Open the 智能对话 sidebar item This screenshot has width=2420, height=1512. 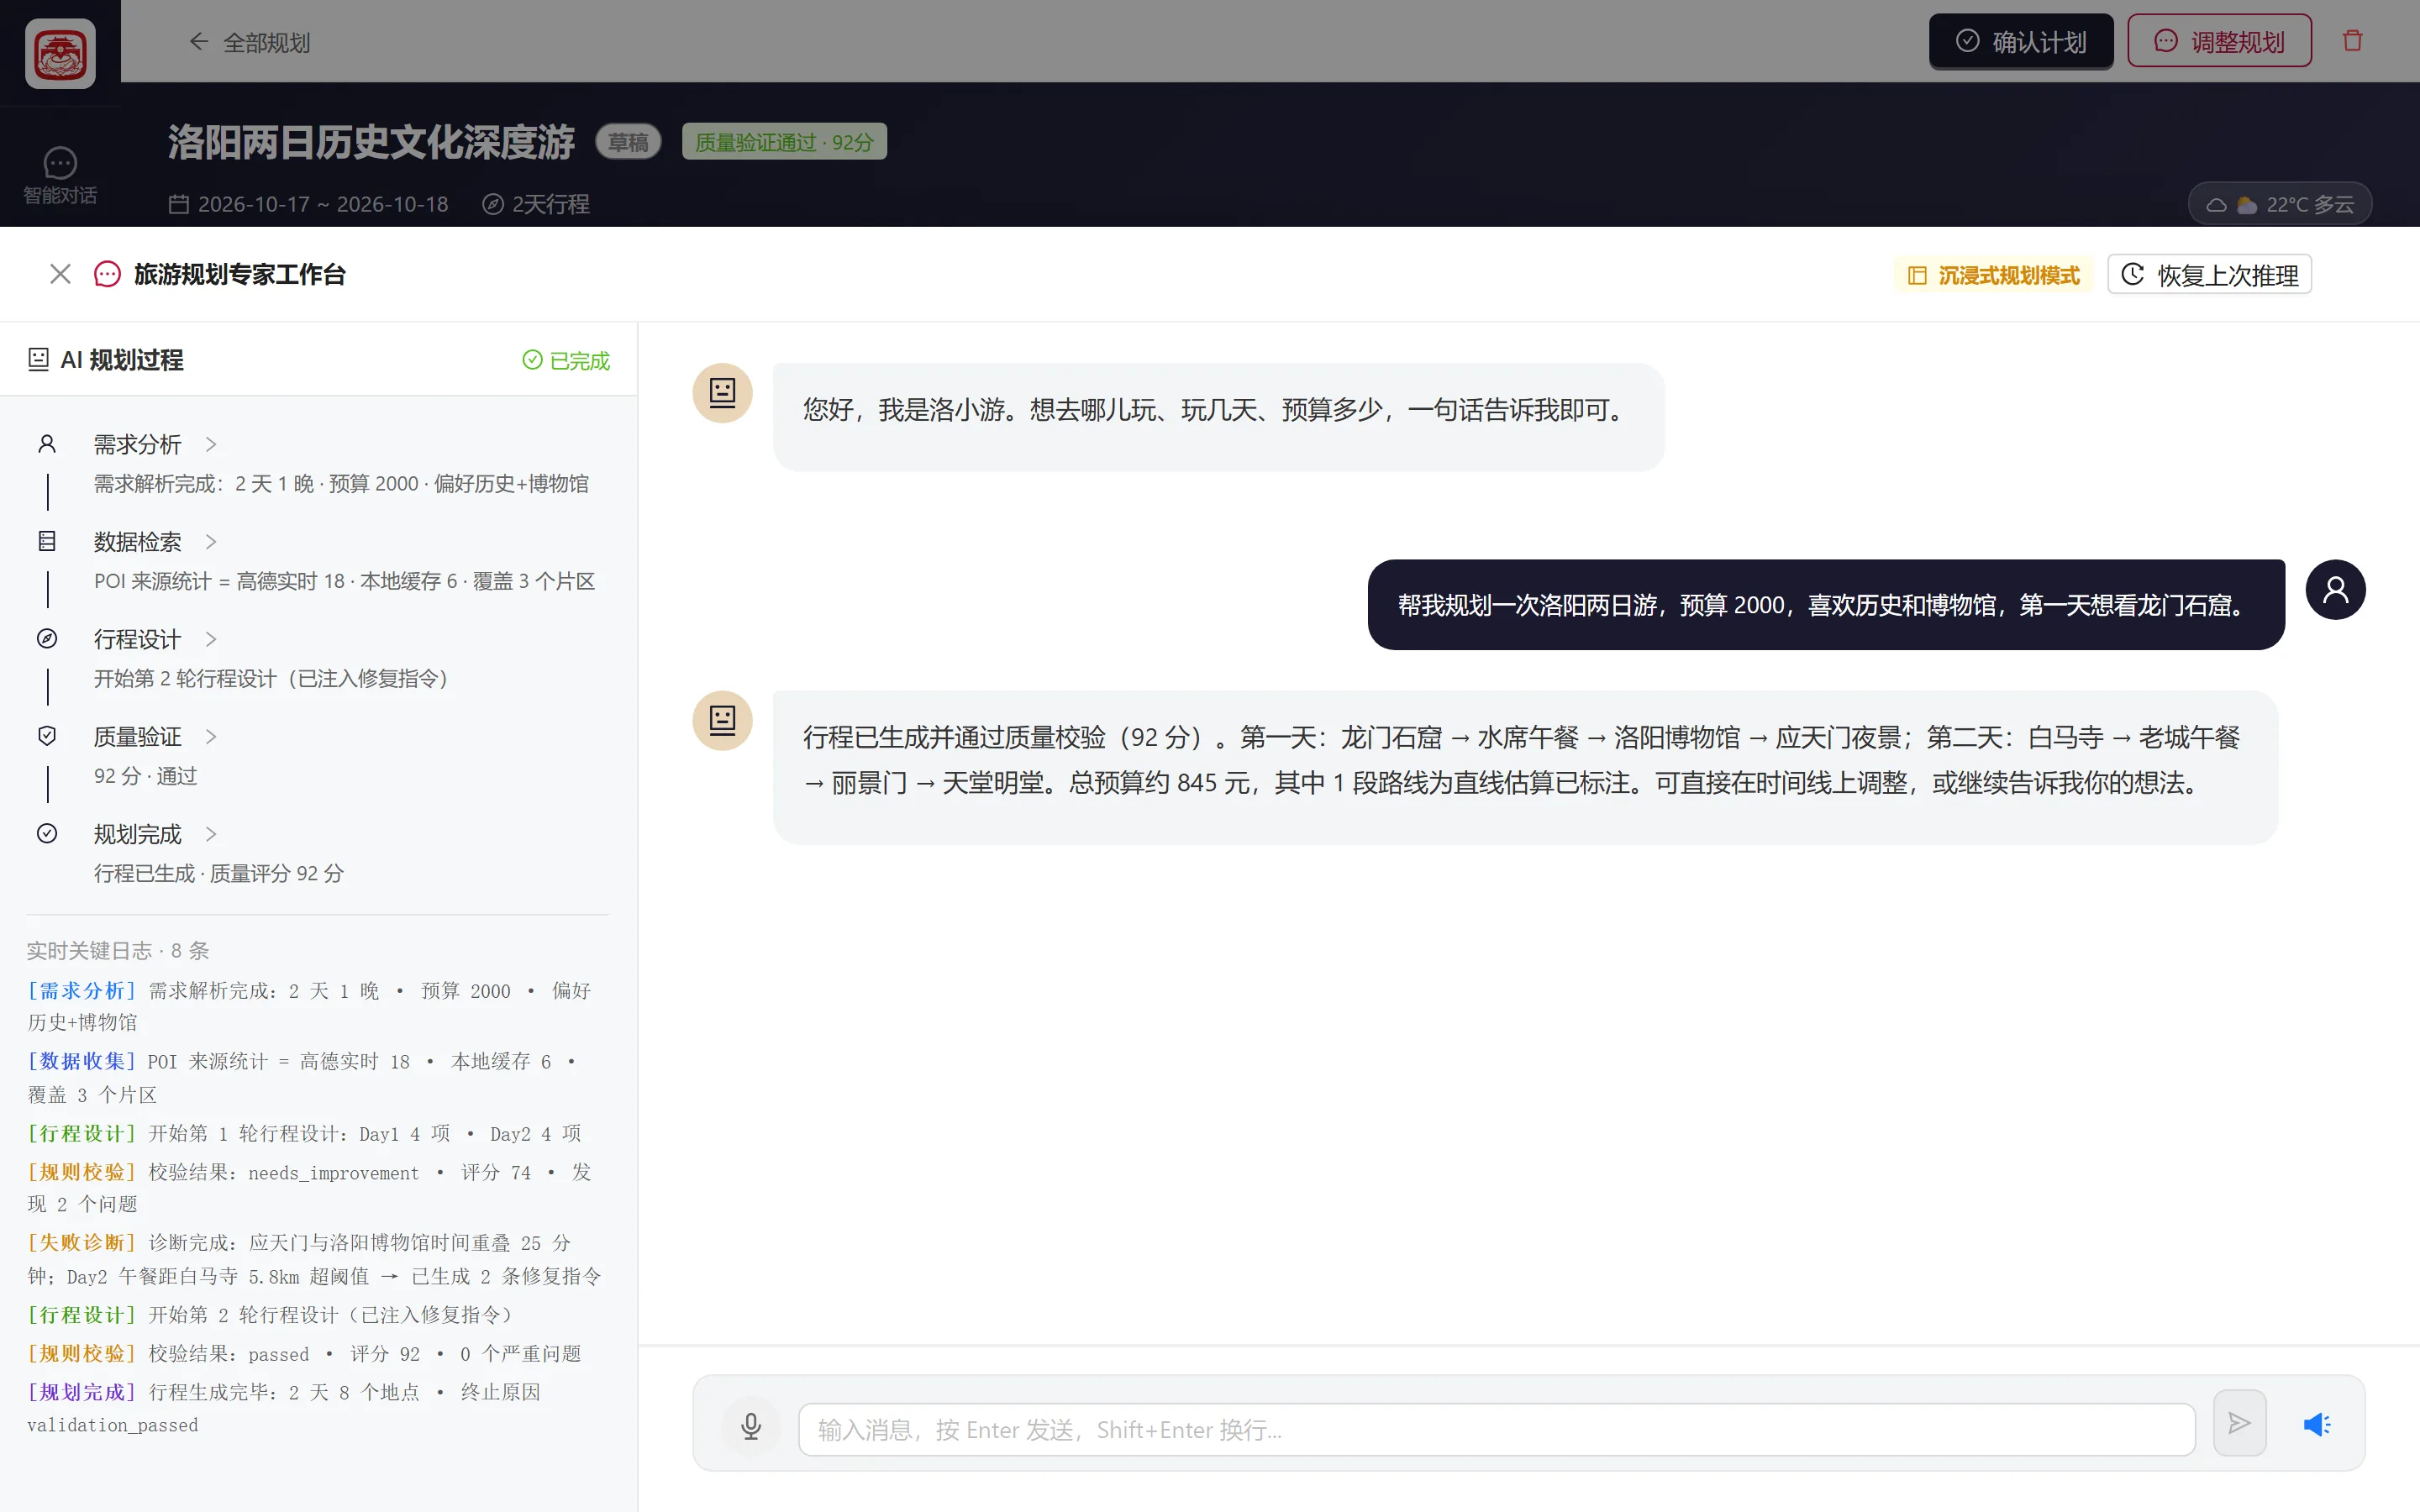pos(60,176)
